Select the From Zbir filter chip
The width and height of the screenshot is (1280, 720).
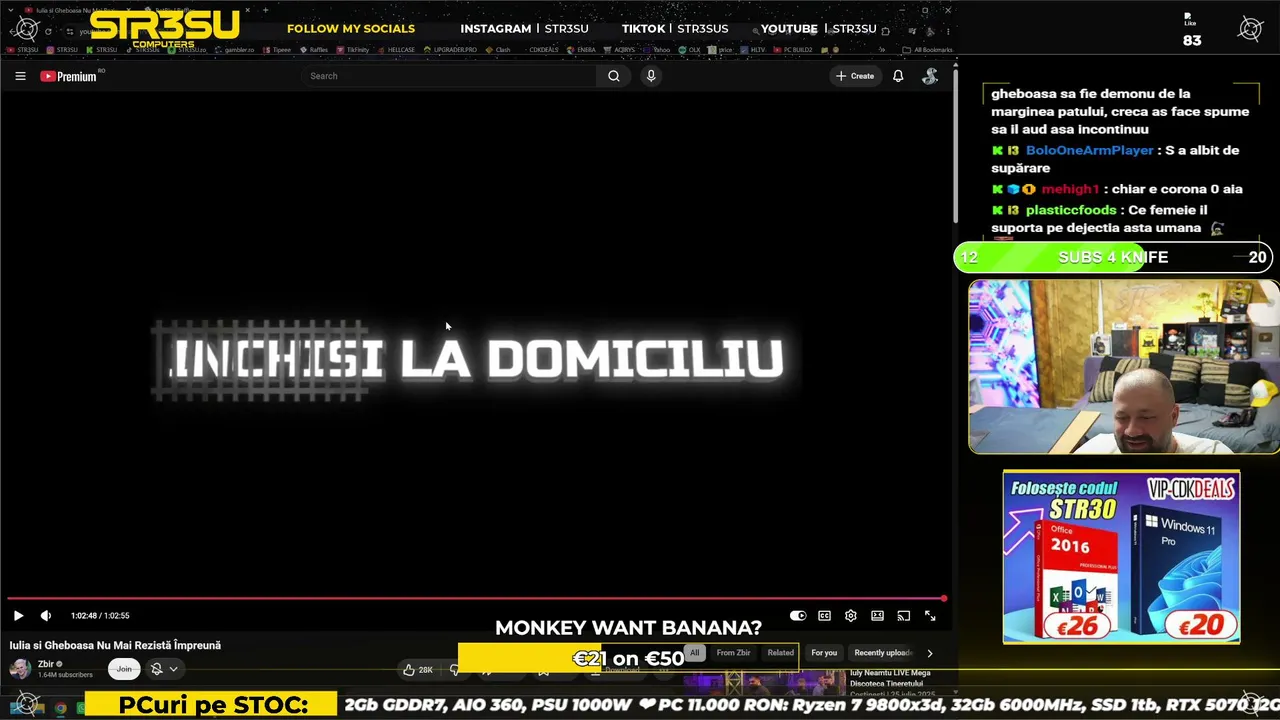733,653
